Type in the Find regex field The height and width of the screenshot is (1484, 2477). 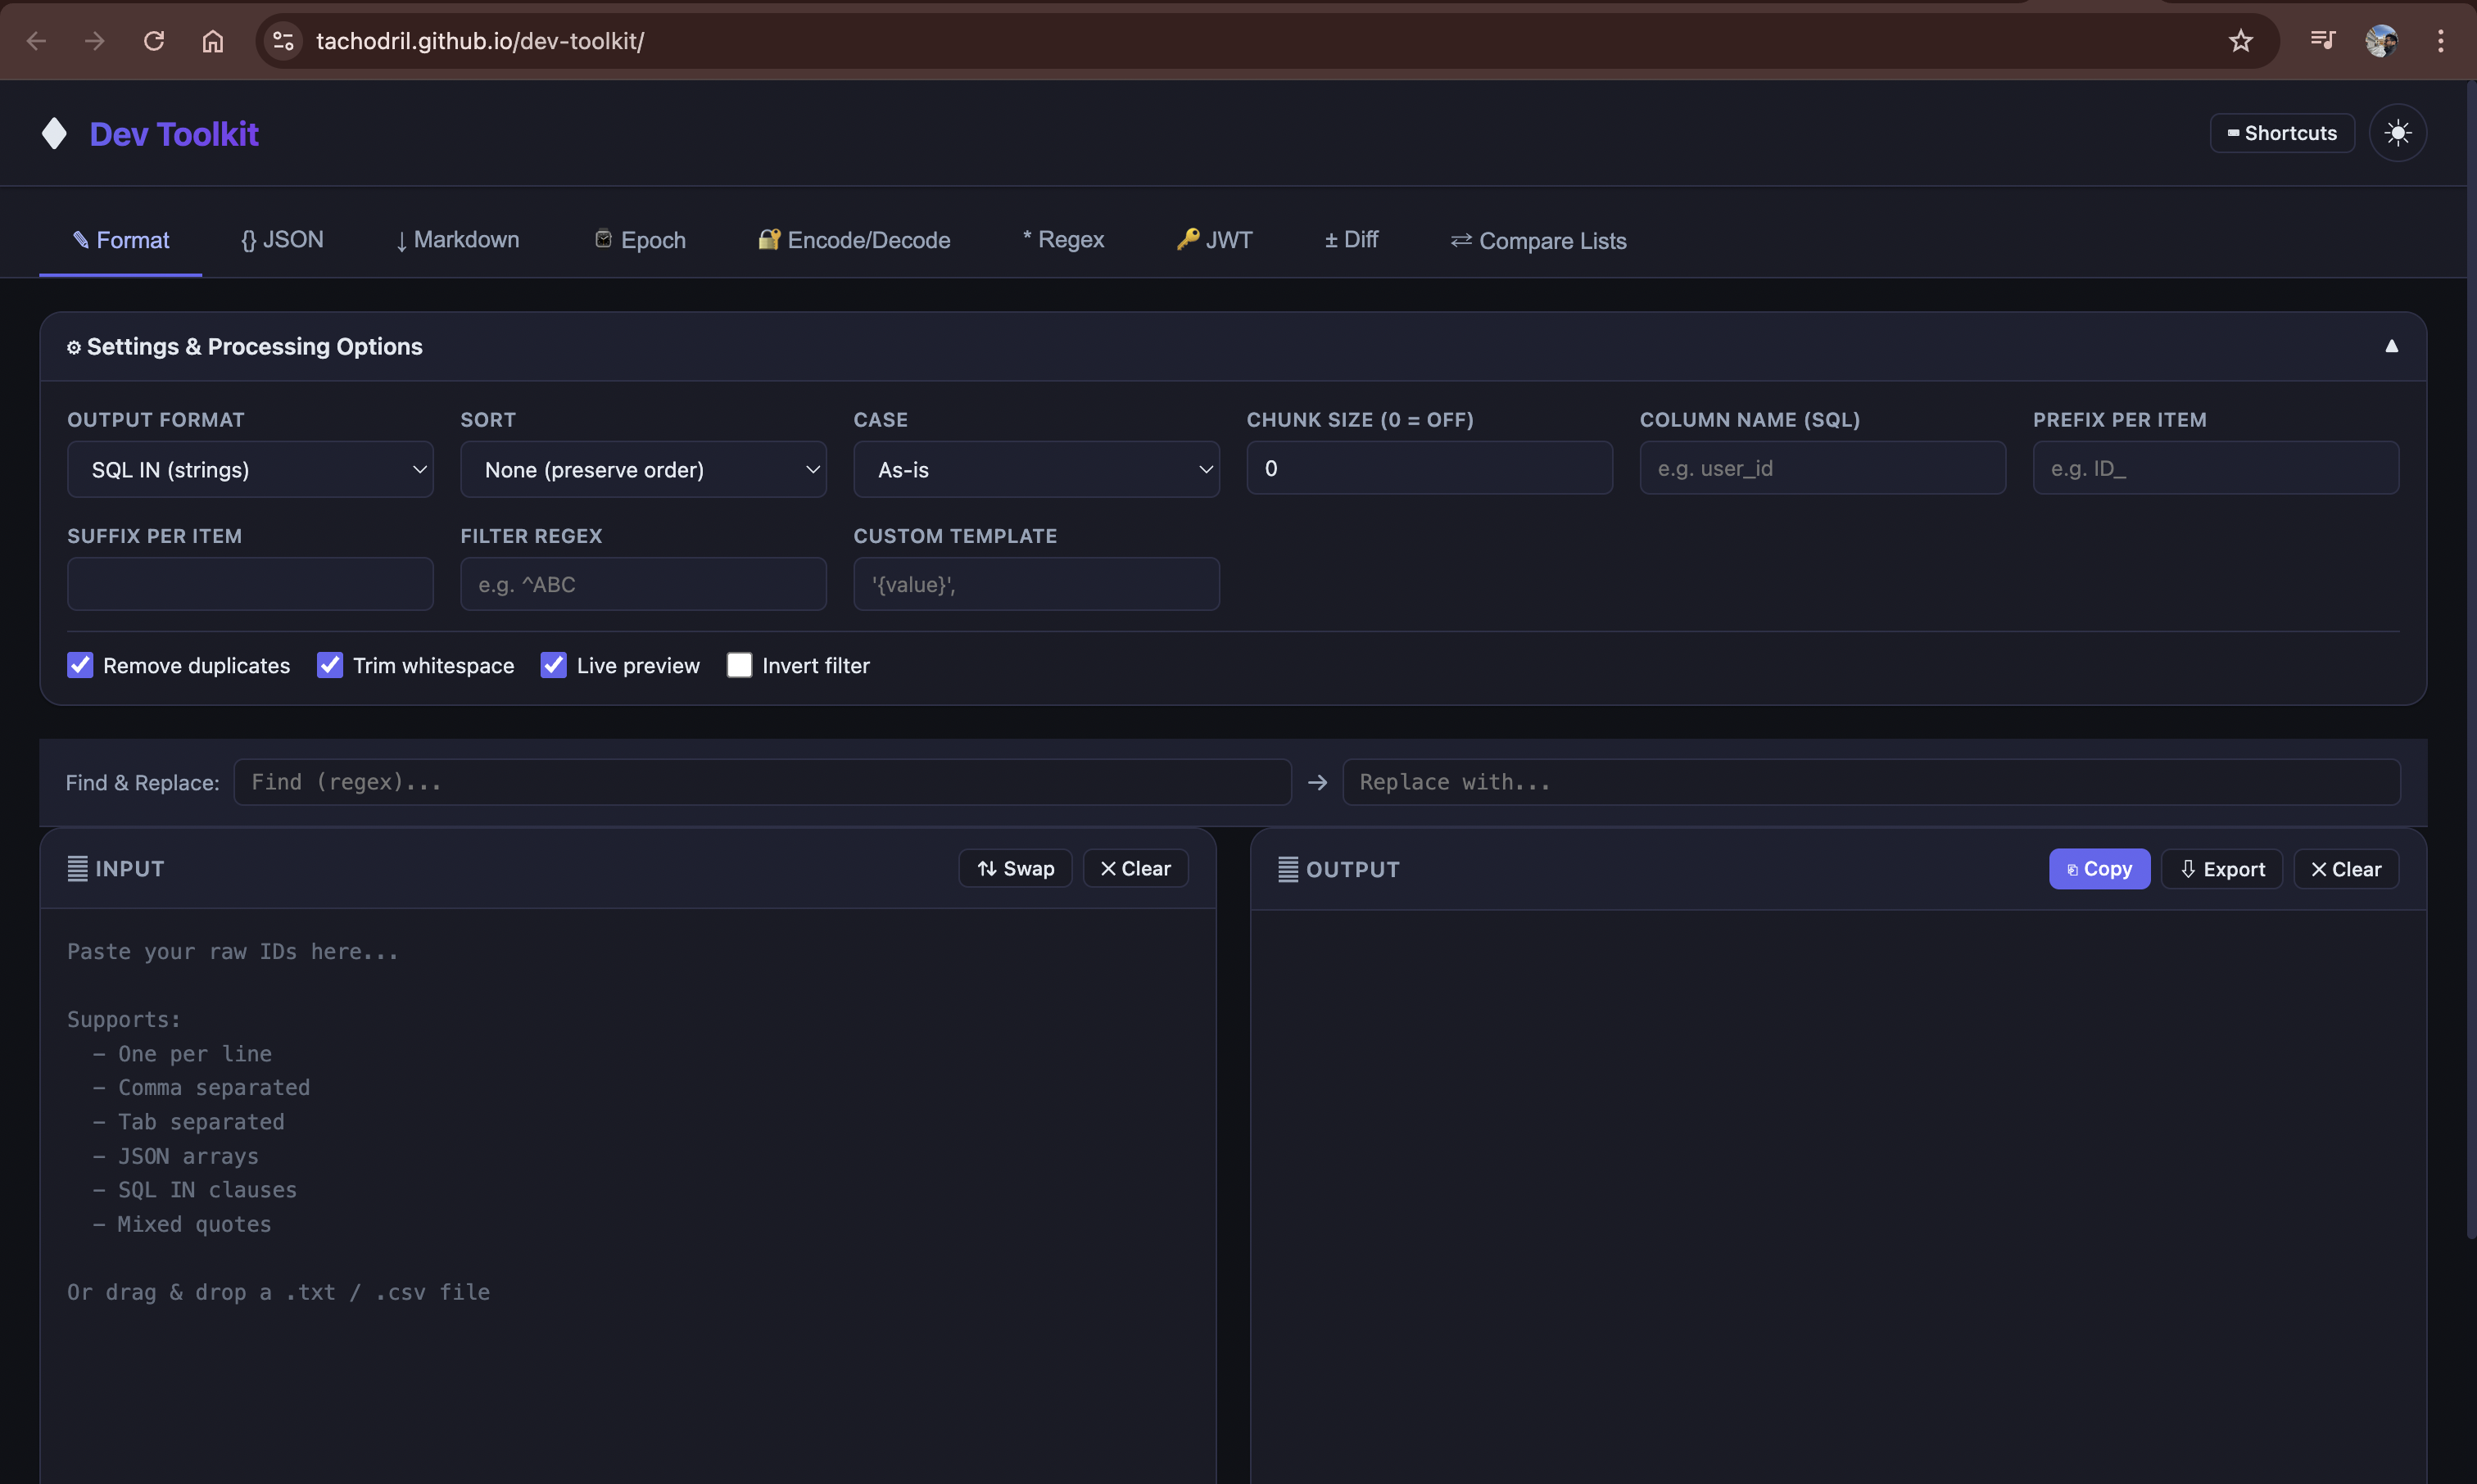(x=761, y=782)
